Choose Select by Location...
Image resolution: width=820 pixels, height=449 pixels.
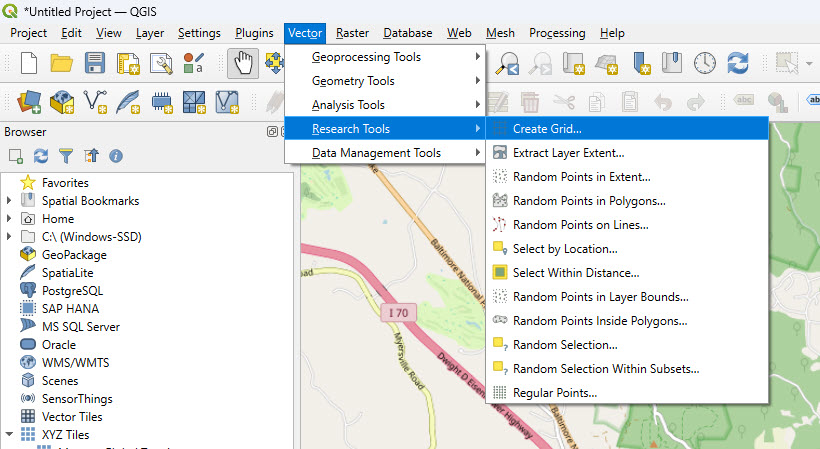pos(627,249)
